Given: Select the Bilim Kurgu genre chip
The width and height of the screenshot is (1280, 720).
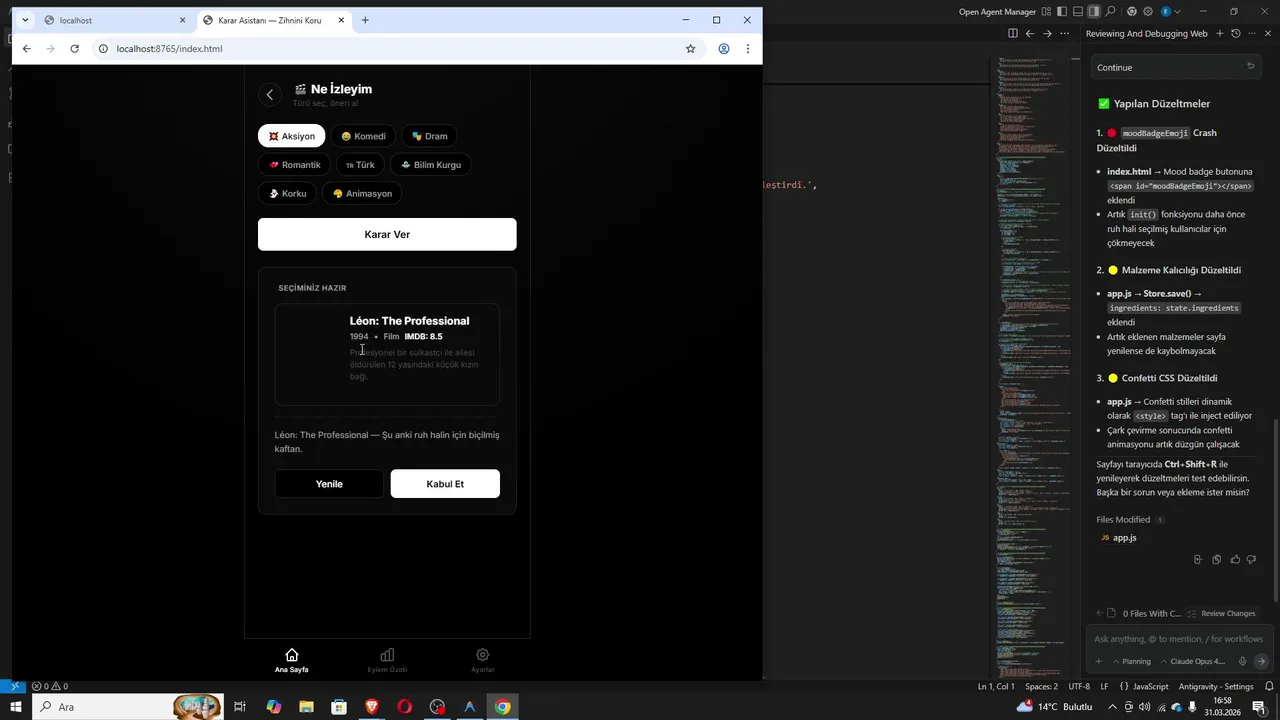Looking at the screenshot, I should pyautogui.click(x=431, y=165).
